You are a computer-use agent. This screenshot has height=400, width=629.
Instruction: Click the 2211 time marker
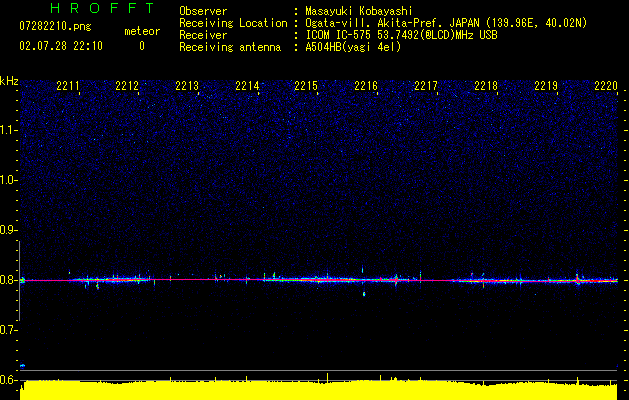[x=68, y=86]
